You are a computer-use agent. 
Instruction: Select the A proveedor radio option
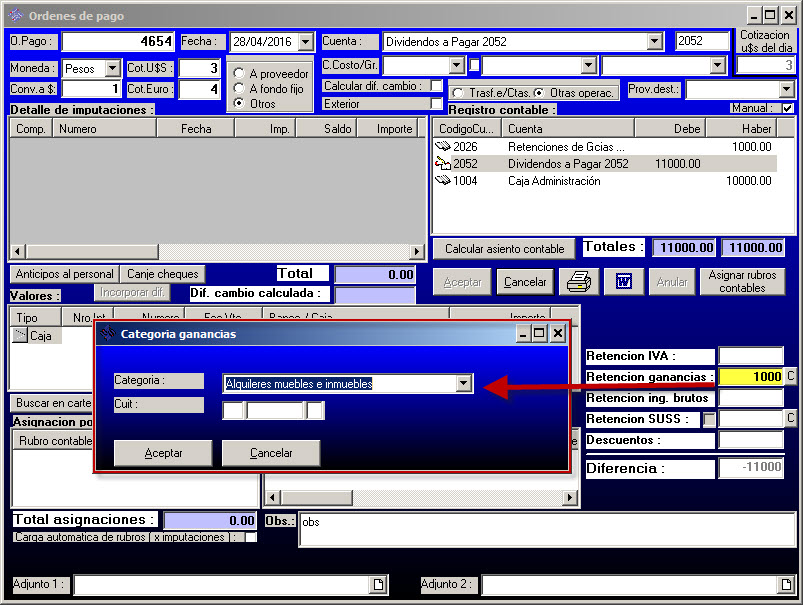[239, 74]
